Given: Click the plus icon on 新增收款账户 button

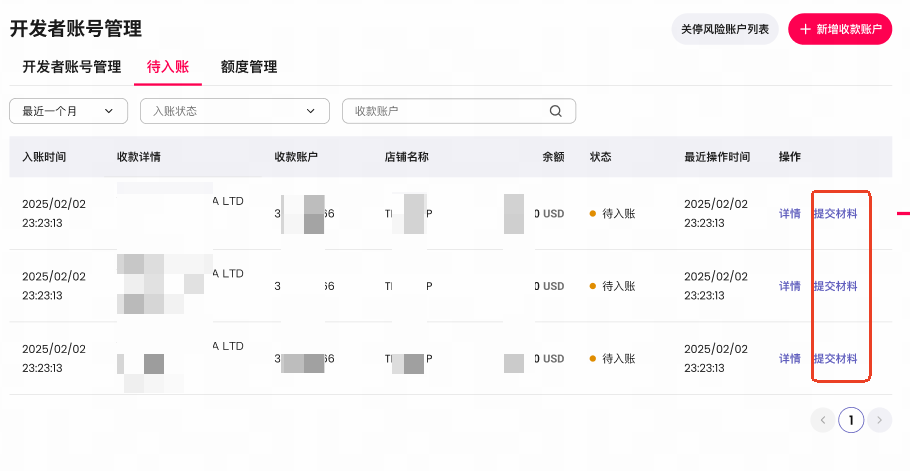Looking at the screenshot, I should 805,30.
